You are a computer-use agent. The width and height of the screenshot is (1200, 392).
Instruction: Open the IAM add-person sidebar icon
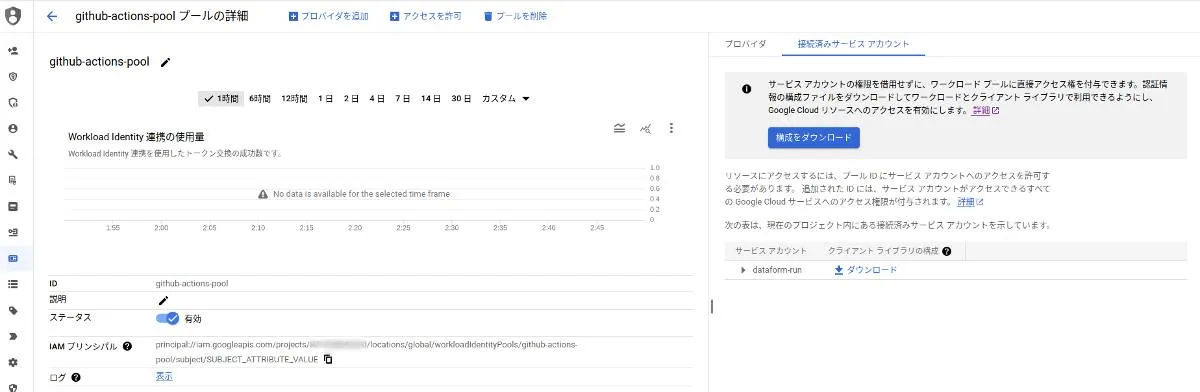point(13,50)
